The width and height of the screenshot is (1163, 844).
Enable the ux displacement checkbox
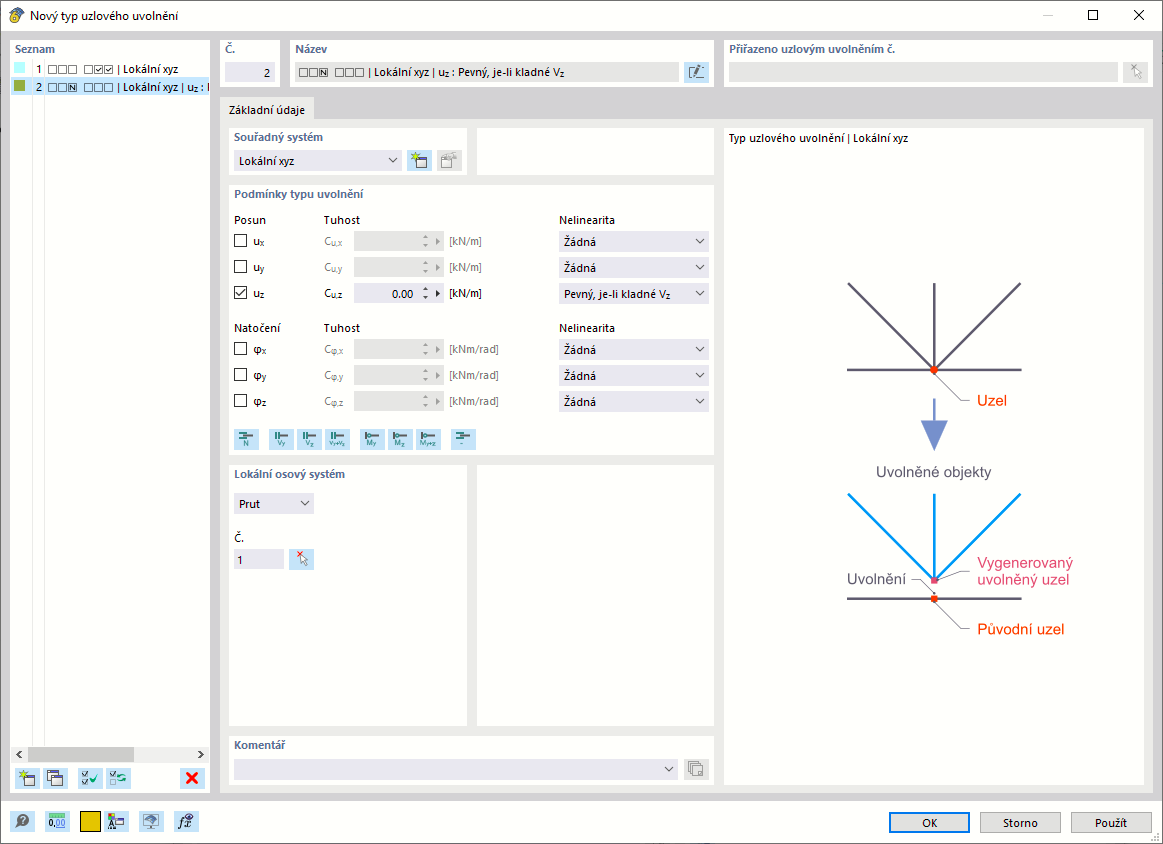pyautogui.click(x=240, y=241)
